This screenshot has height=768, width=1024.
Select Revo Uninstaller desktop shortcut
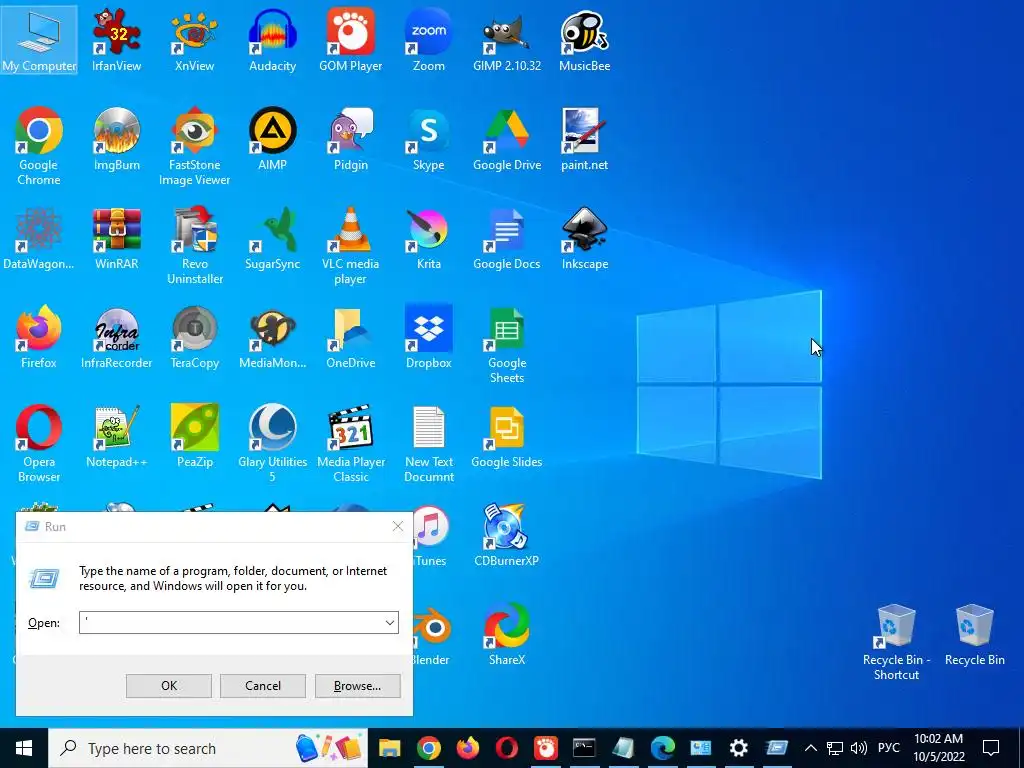click(194, 244)
